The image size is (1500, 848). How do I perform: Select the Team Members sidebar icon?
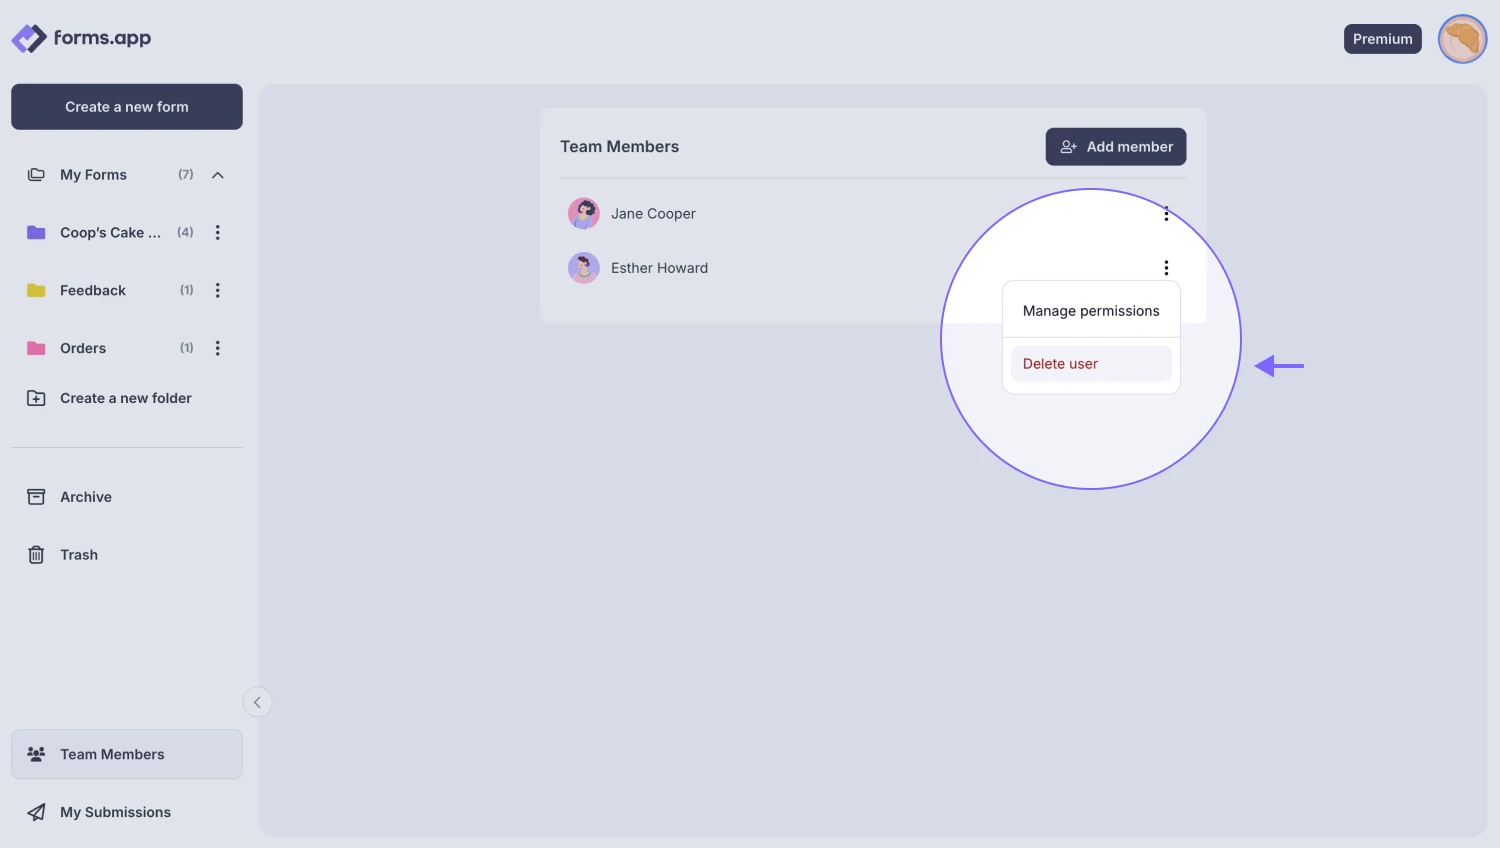tap(36, 753)
